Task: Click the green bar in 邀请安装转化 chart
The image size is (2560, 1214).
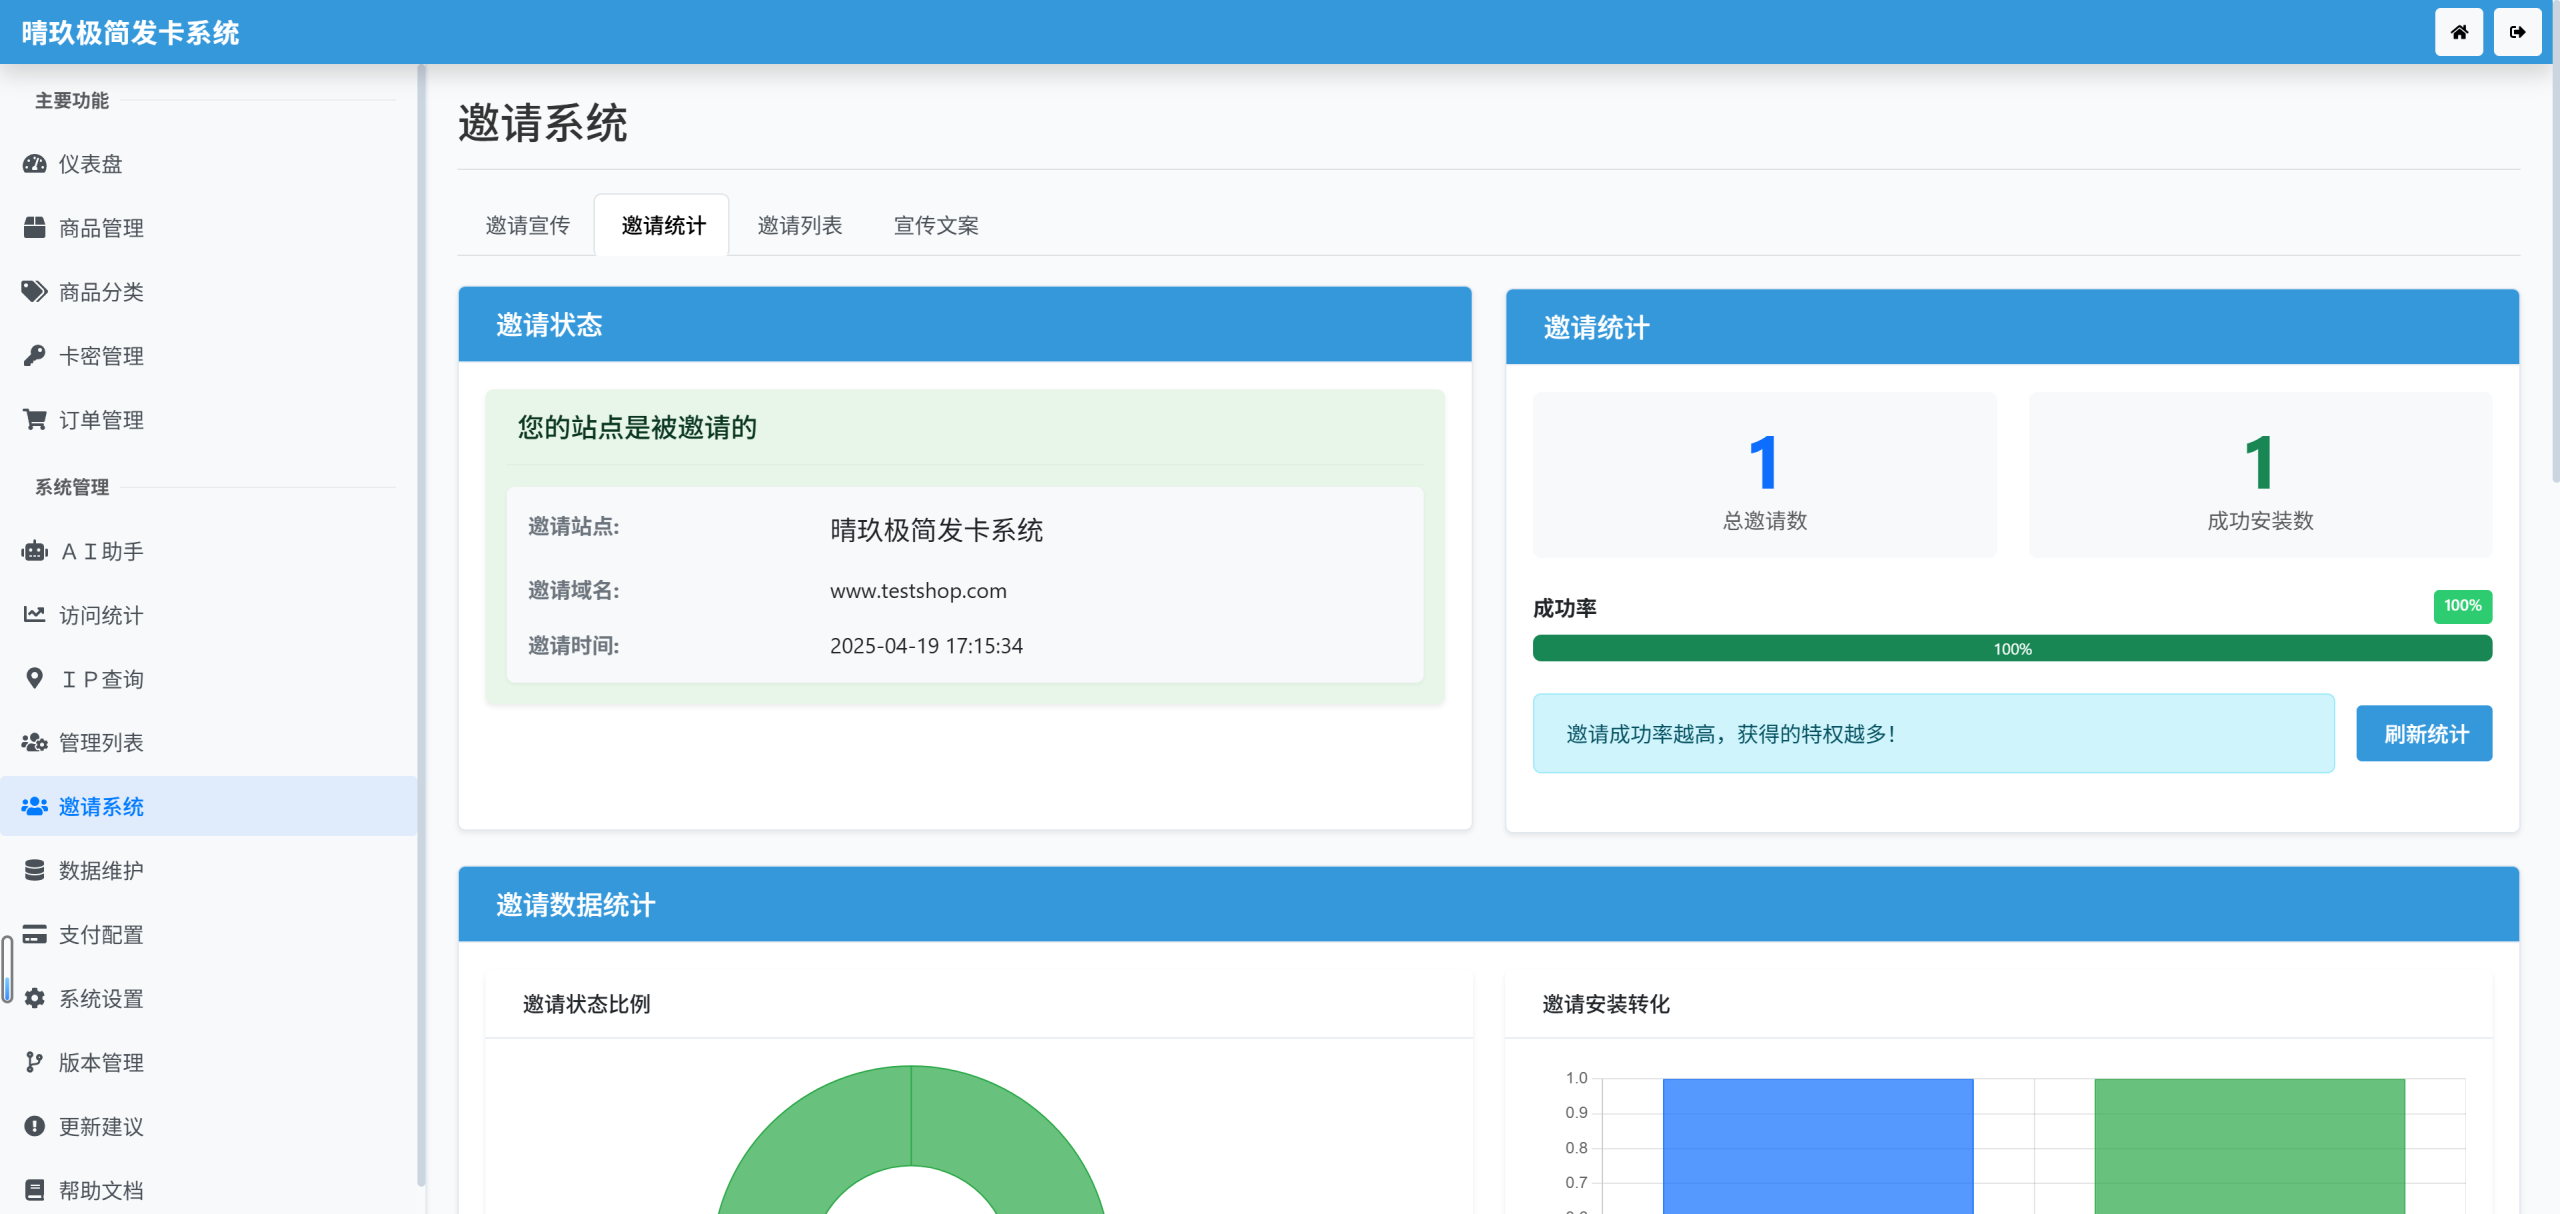Action: tap(2249, 1146)
